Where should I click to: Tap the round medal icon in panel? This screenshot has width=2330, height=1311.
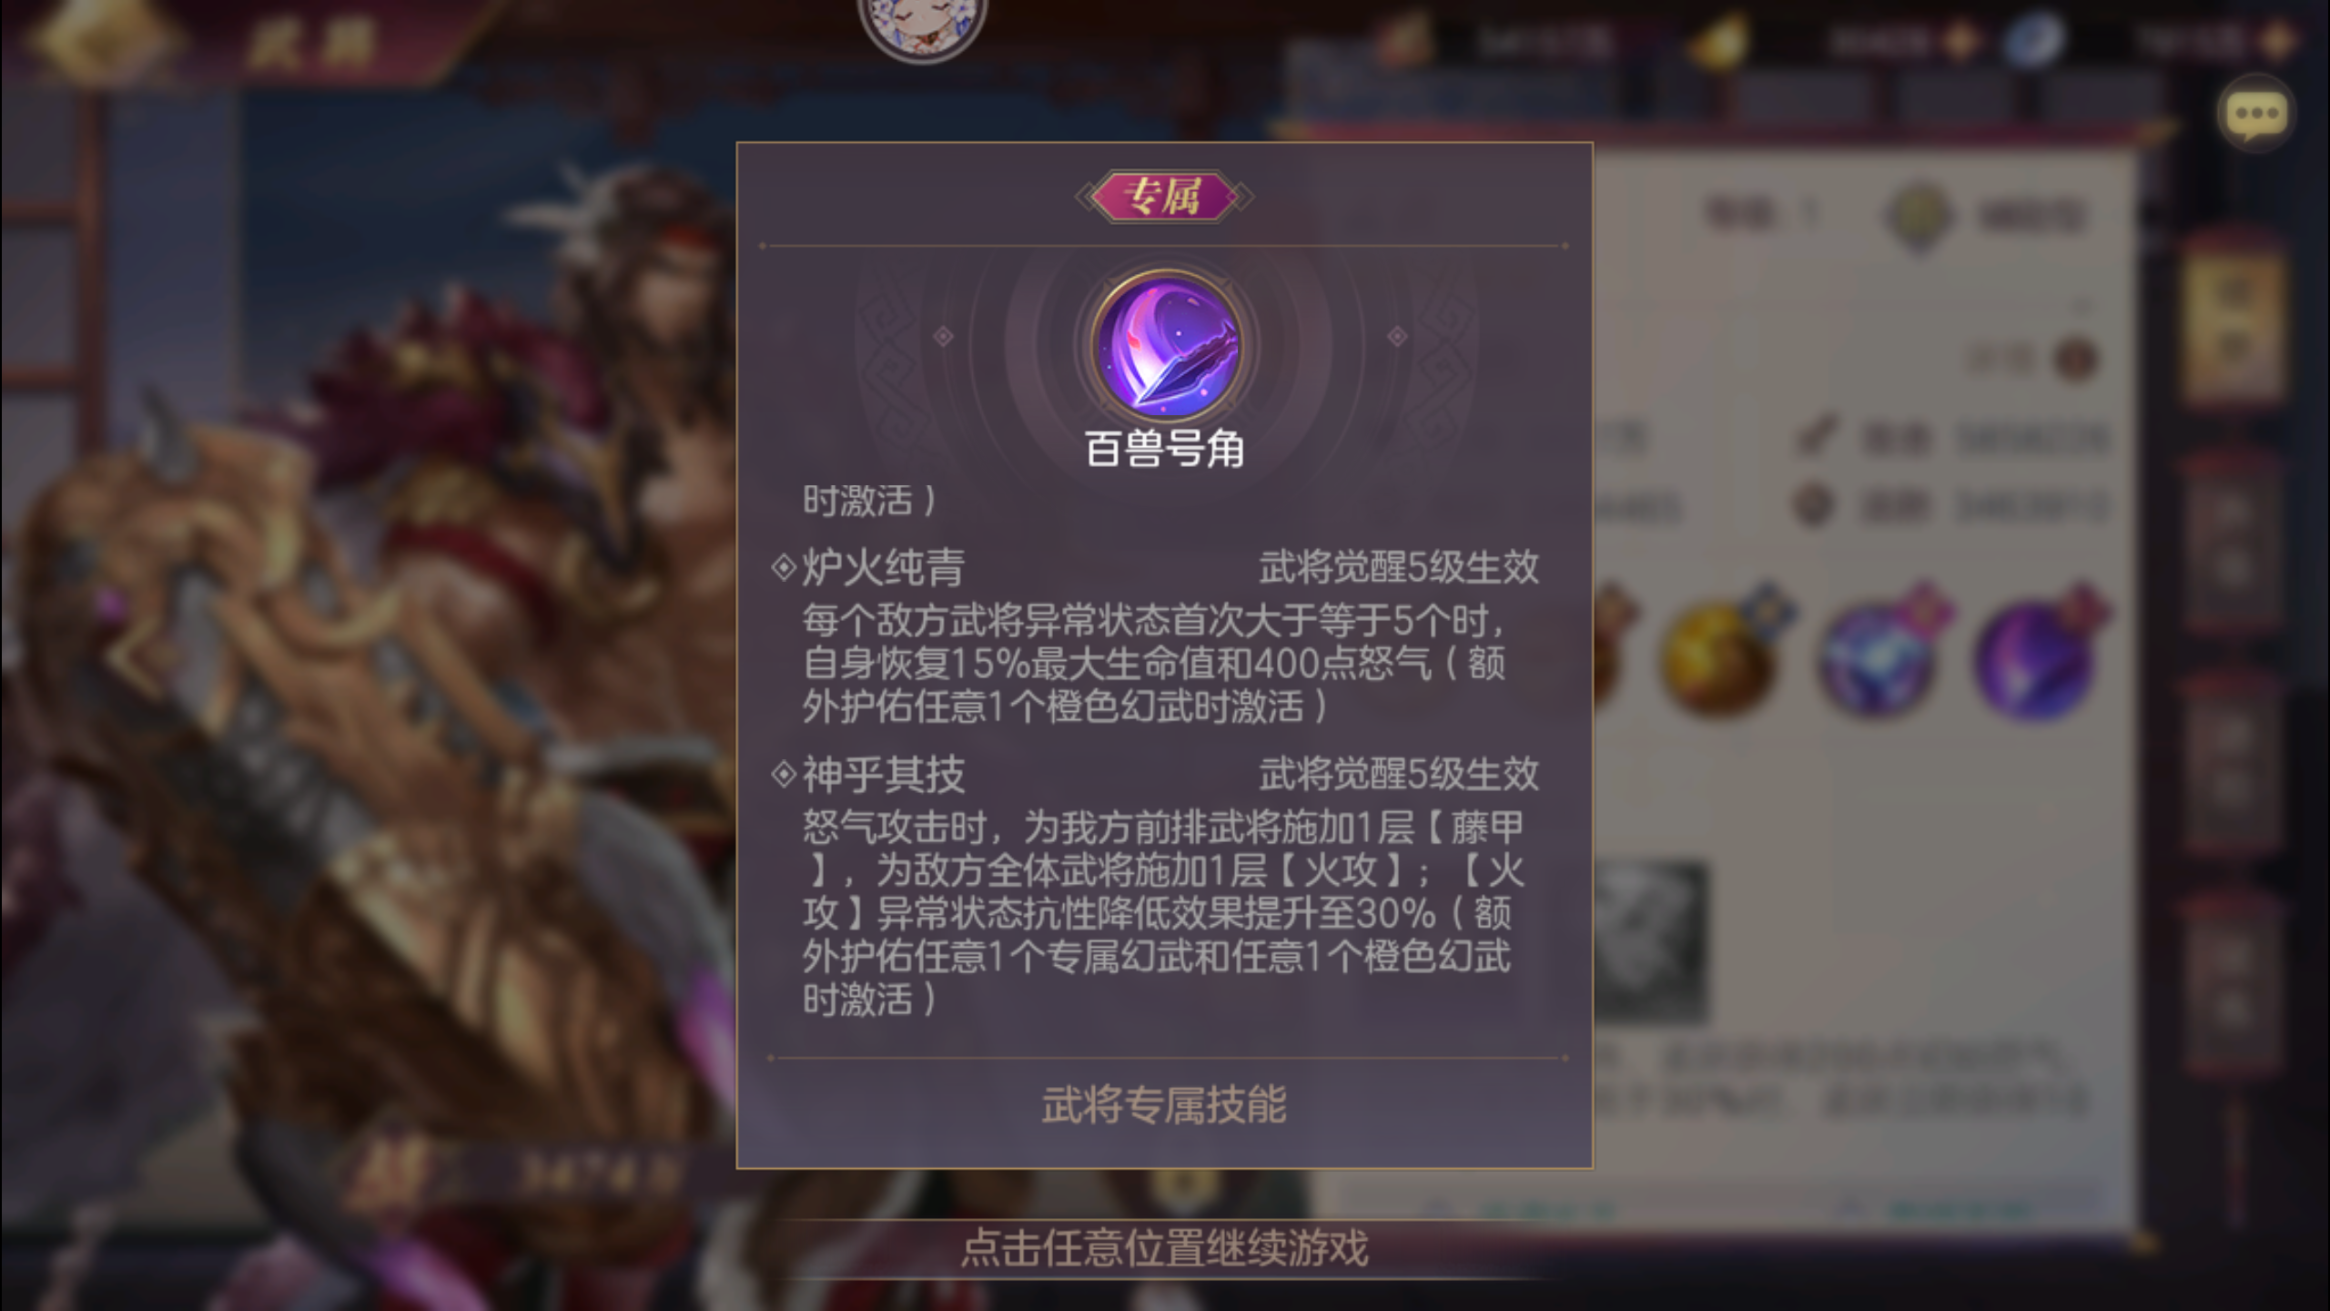pos(1918,215)
